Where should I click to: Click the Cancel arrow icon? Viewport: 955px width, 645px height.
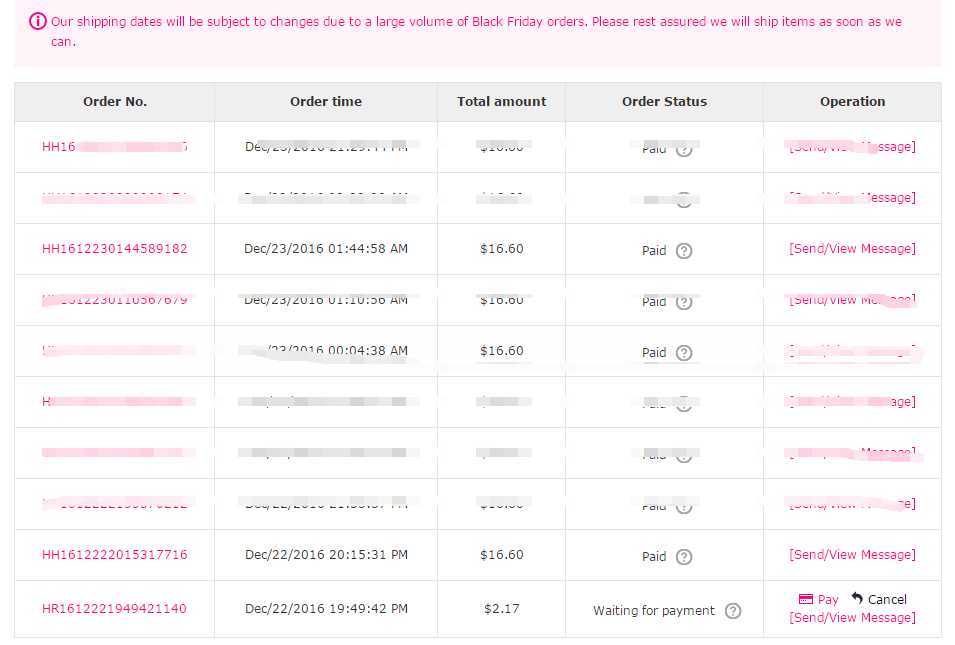click(x=857, y=598)
